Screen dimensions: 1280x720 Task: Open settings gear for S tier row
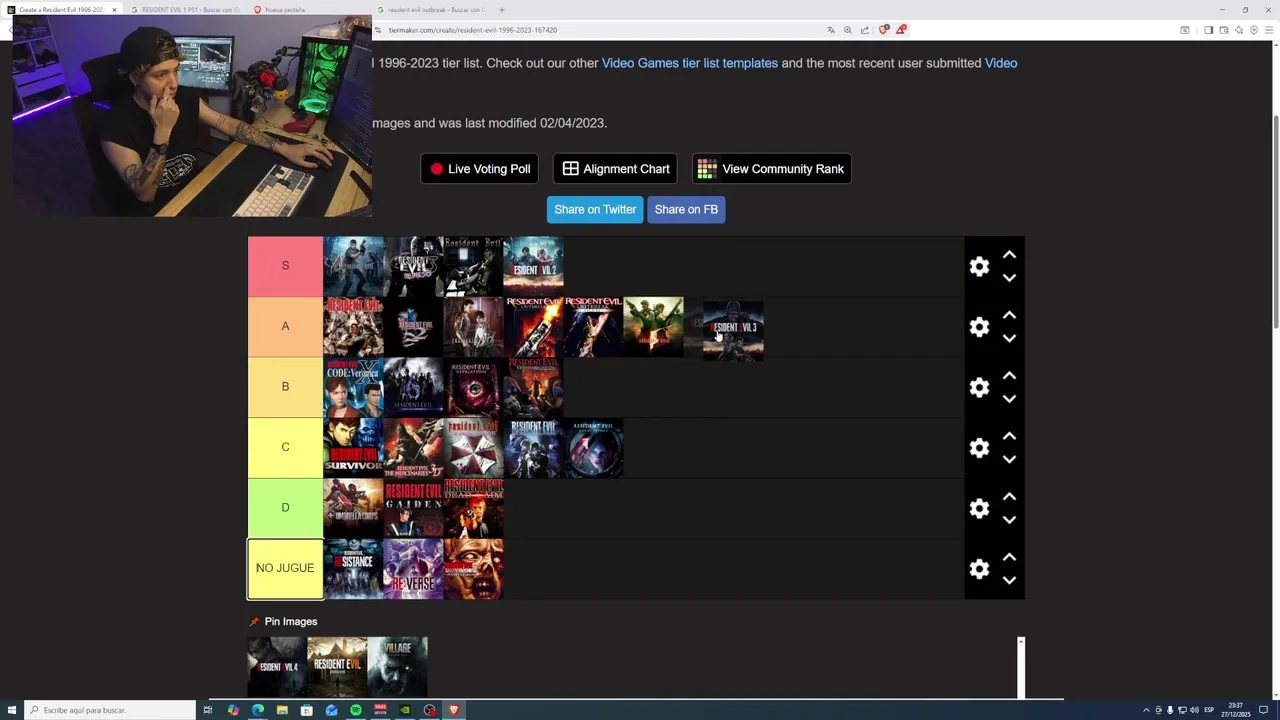(x=979, y=266)
